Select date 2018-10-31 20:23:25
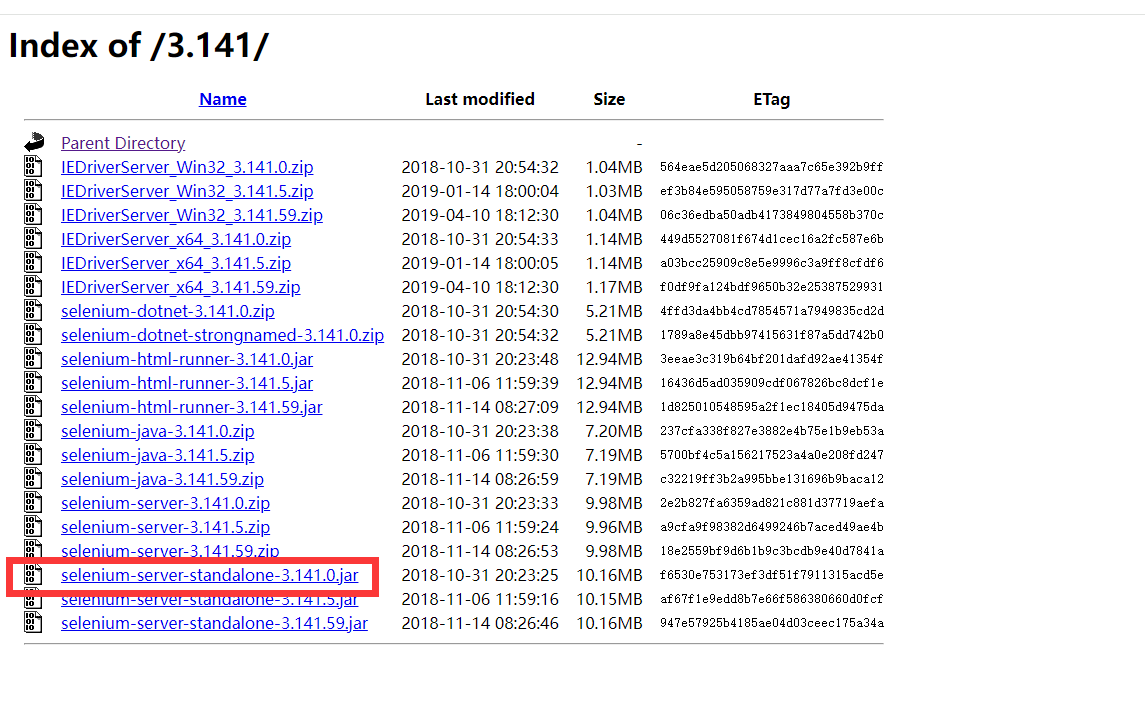Image resolution: width=1145 pixels, height=706 pixels. pyautogui.click(x=480, y=576)
